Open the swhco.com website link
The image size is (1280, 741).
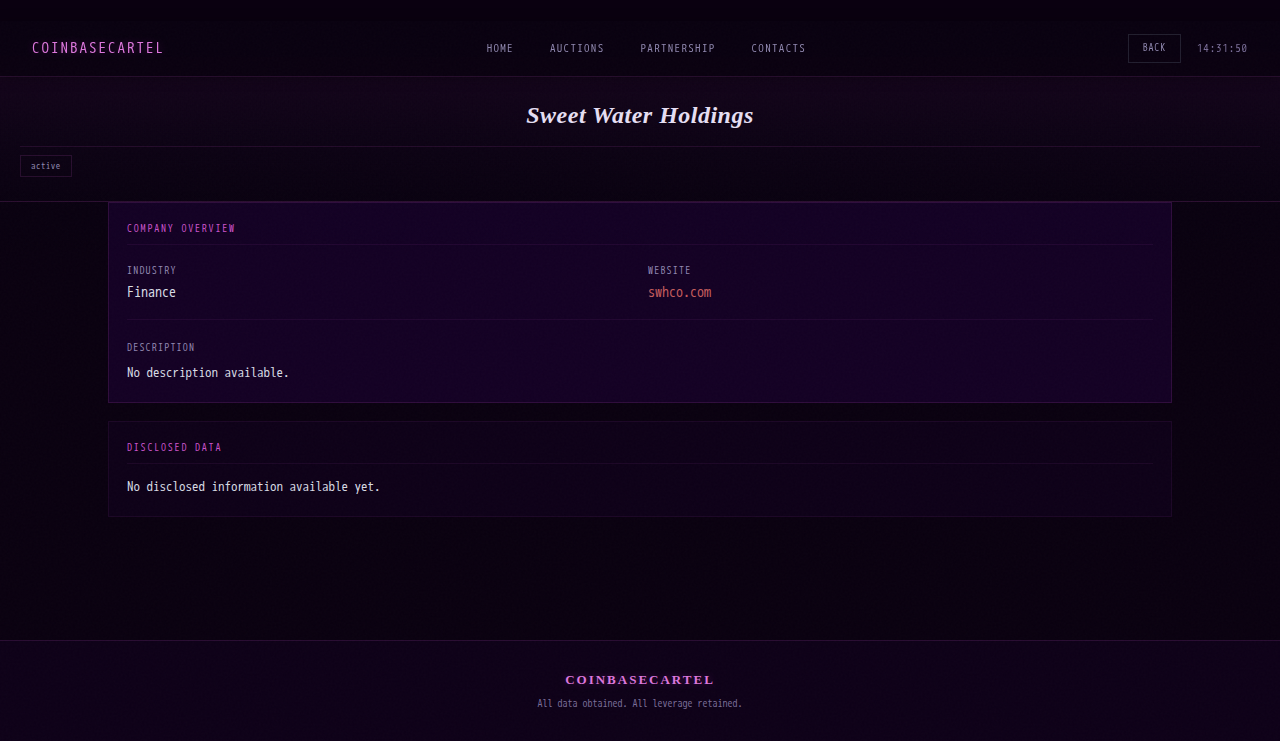click(x=680, y=292)
